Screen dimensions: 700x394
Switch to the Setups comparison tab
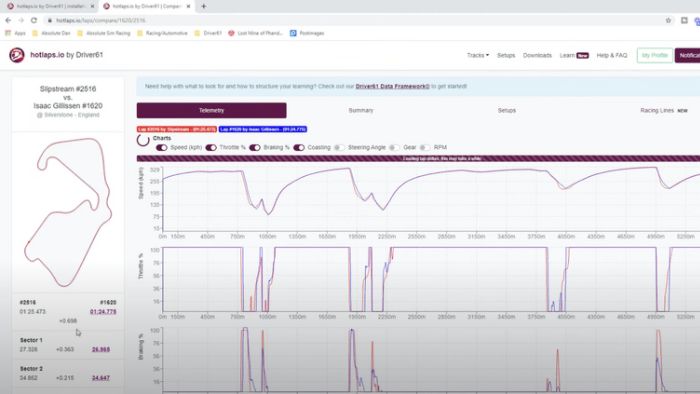[507, 110]
